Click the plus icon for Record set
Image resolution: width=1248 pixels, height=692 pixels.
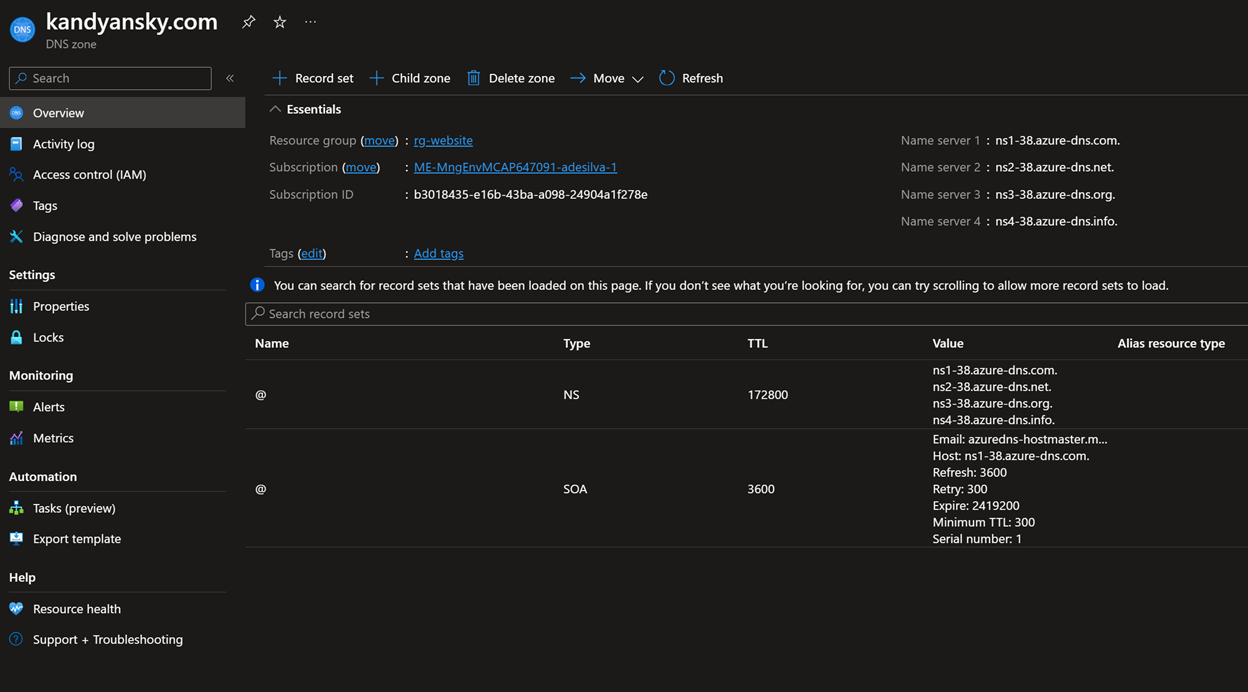[279, 78]
